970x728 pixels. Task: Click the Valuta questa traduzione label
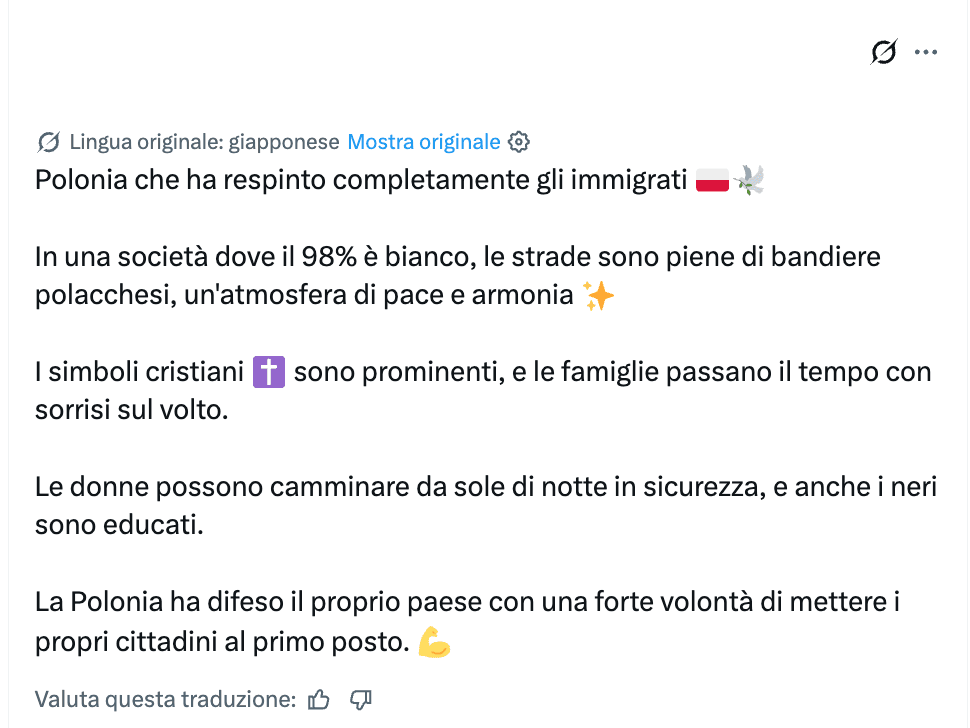coord(165,699)
